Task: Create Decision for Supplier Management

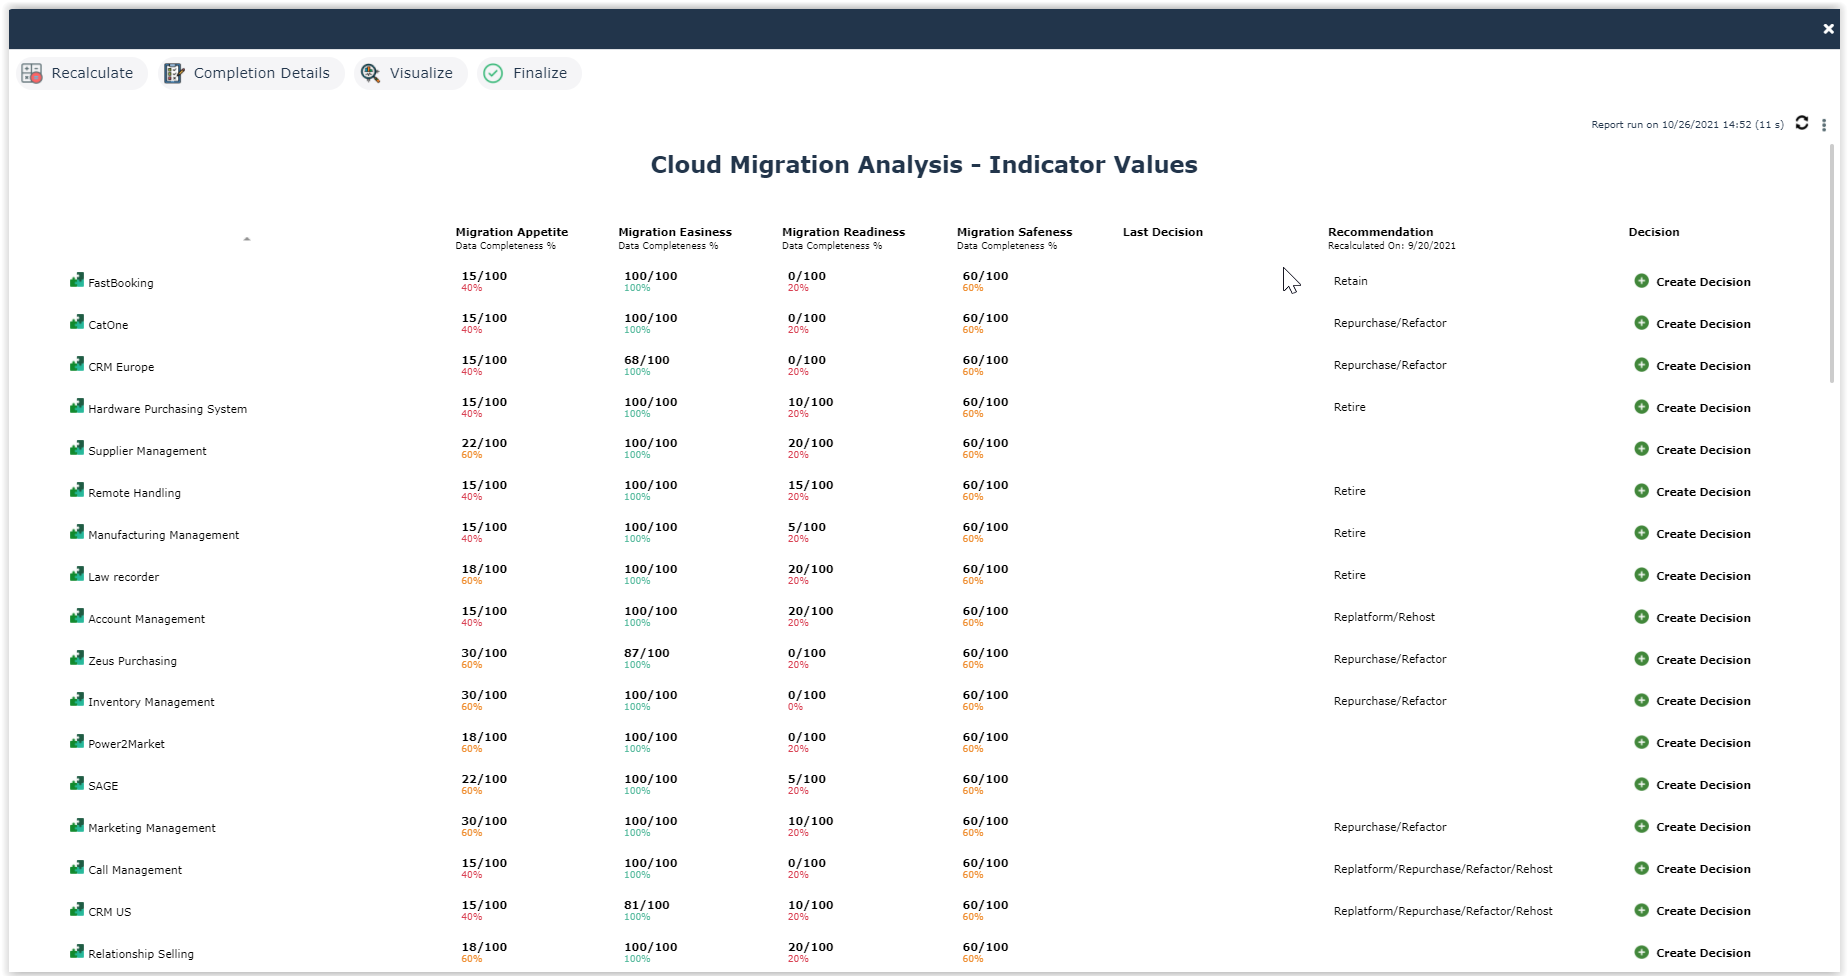Action: click(x=1693, y=450)
